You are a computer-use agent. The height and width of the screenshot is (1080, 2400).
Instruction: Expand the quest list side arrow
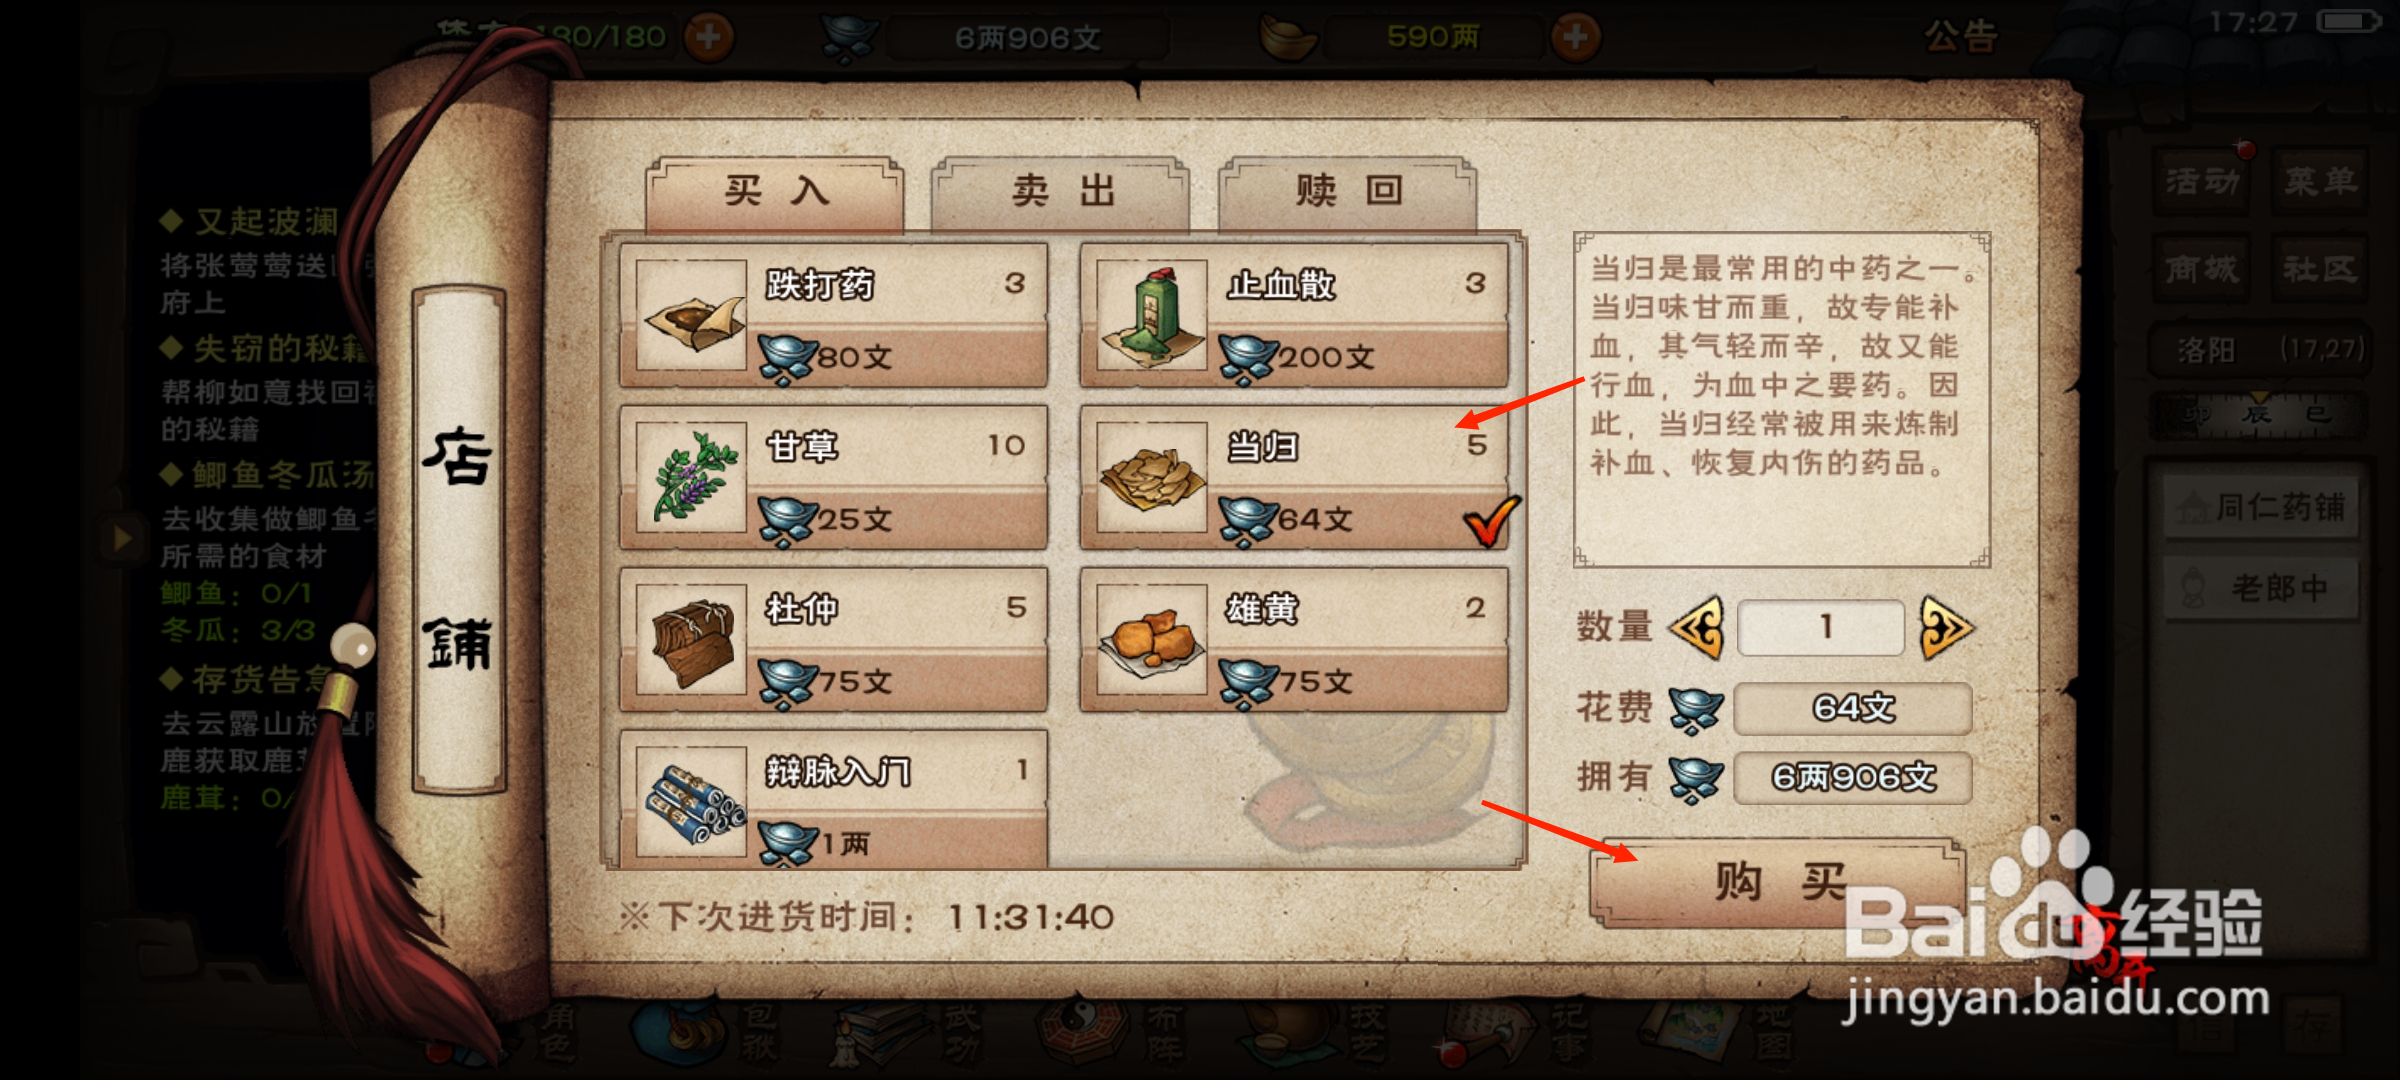click(x=122, y=539)
